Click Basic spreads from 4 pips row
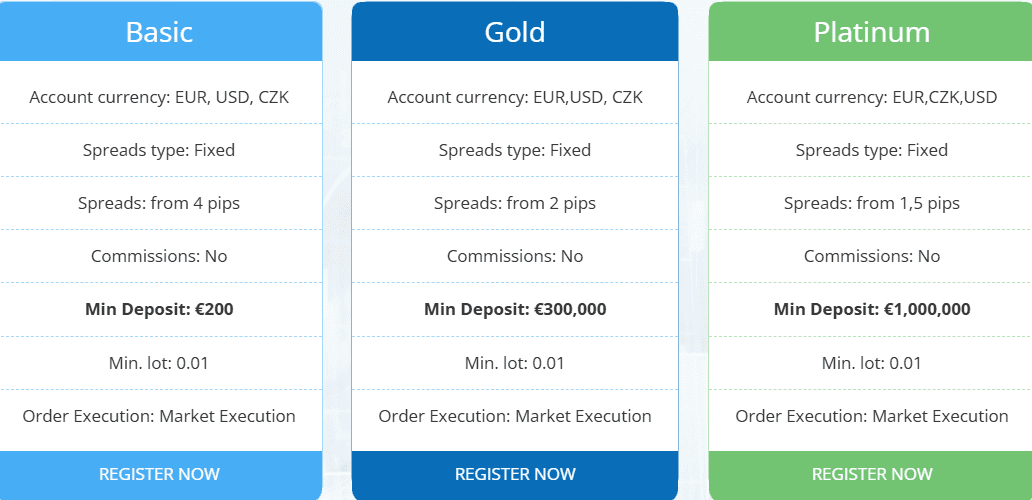The height and width of the screenshot is (500, 1032). [159, 203]
